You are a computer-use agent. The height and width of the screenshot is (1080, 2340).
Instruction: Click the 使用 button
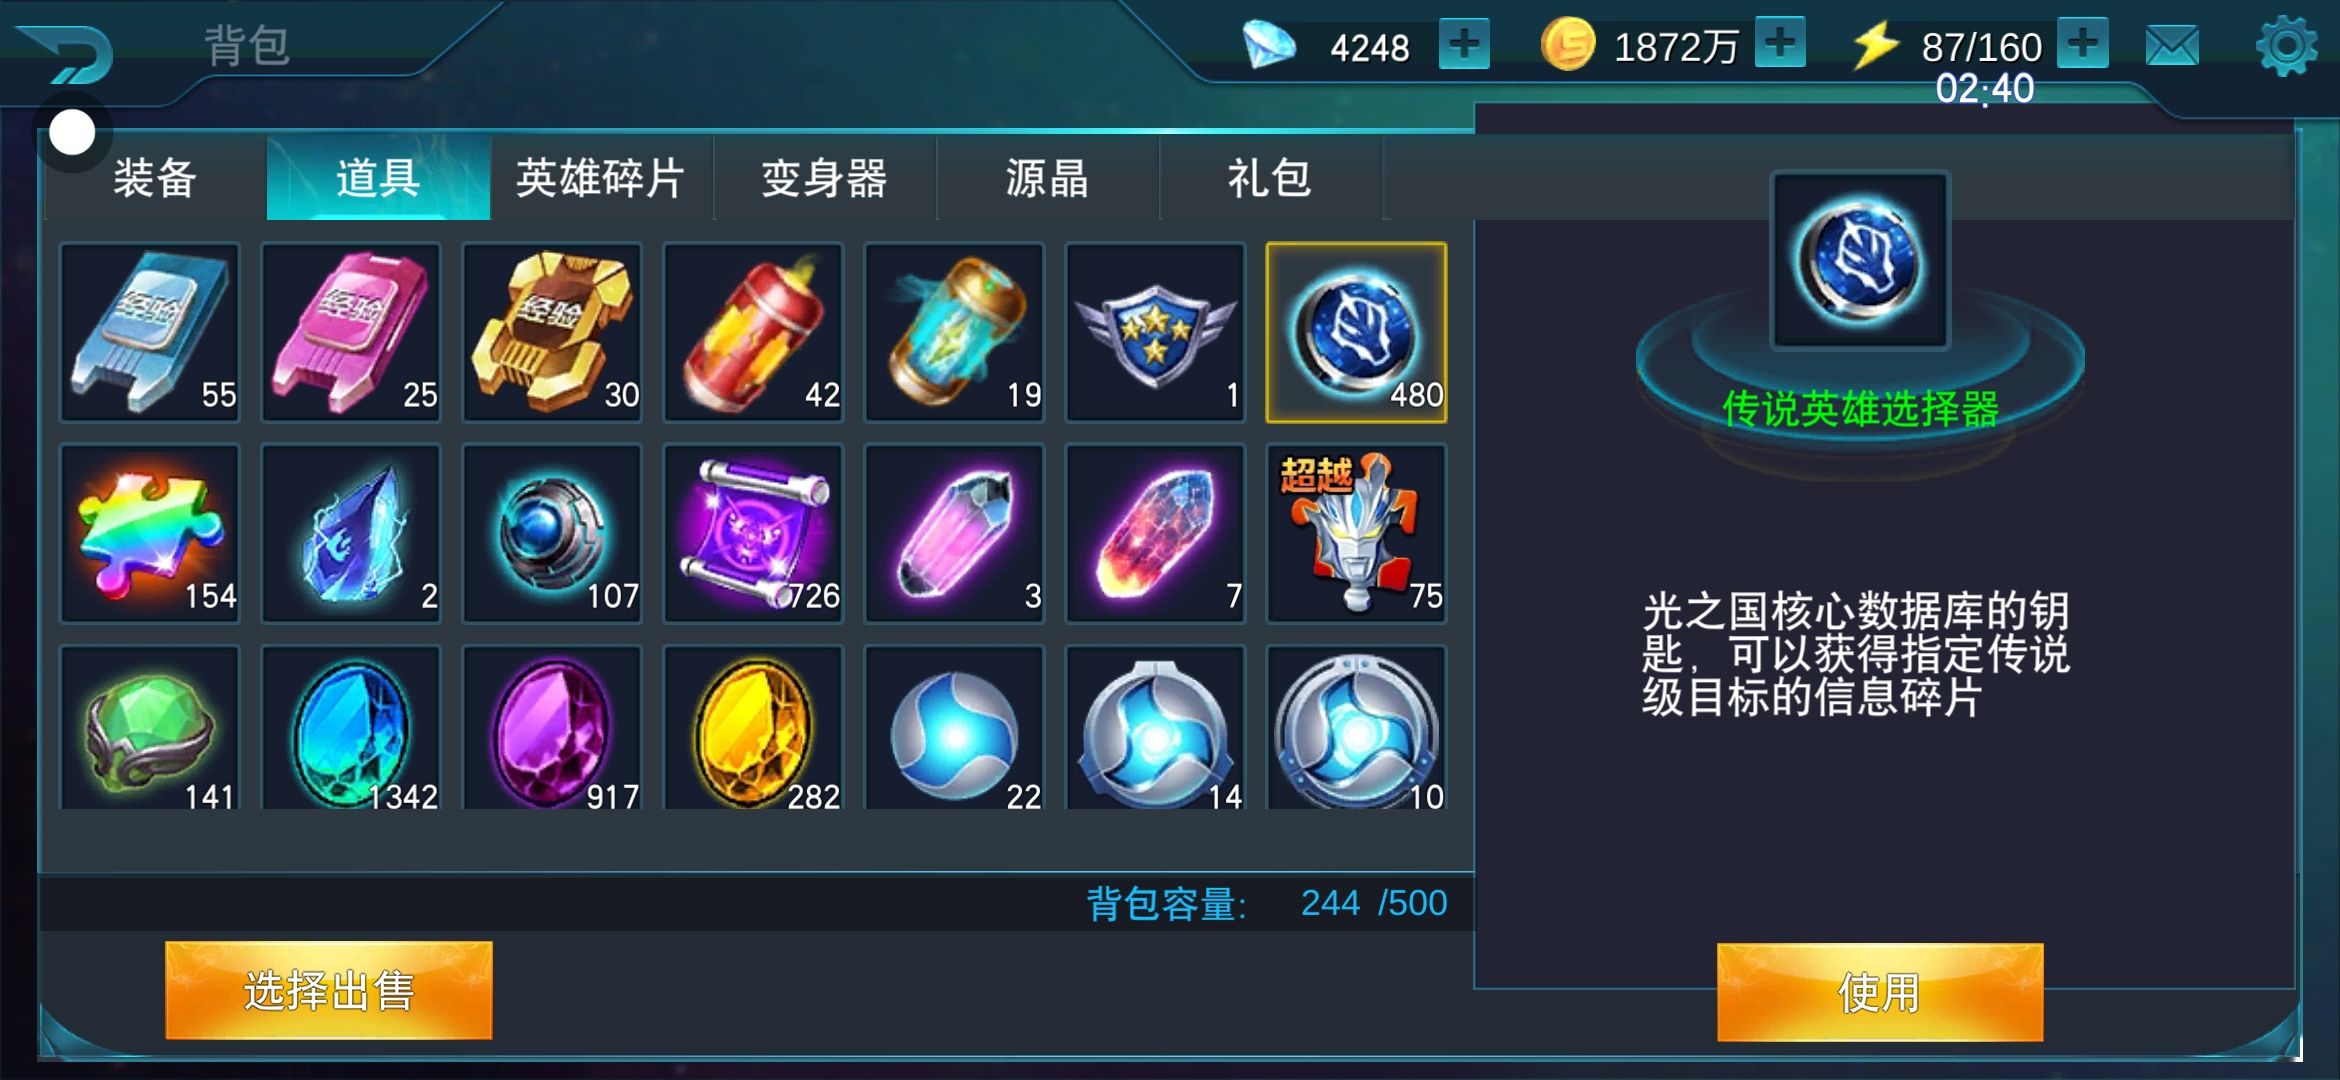pos(1880,992)
